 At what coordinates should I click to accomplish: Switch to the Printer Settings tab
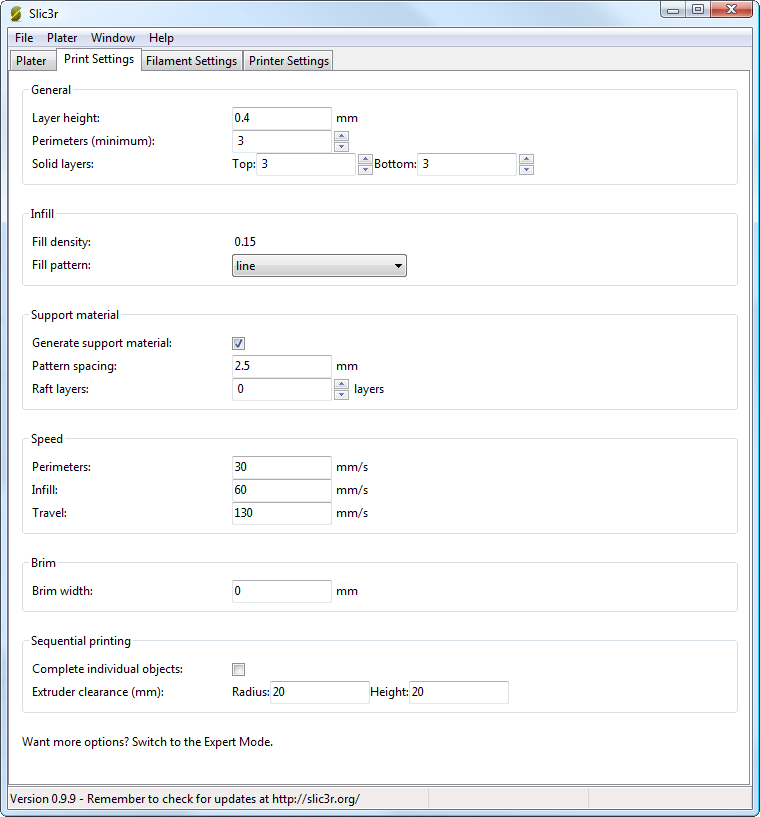click(289, 60)
